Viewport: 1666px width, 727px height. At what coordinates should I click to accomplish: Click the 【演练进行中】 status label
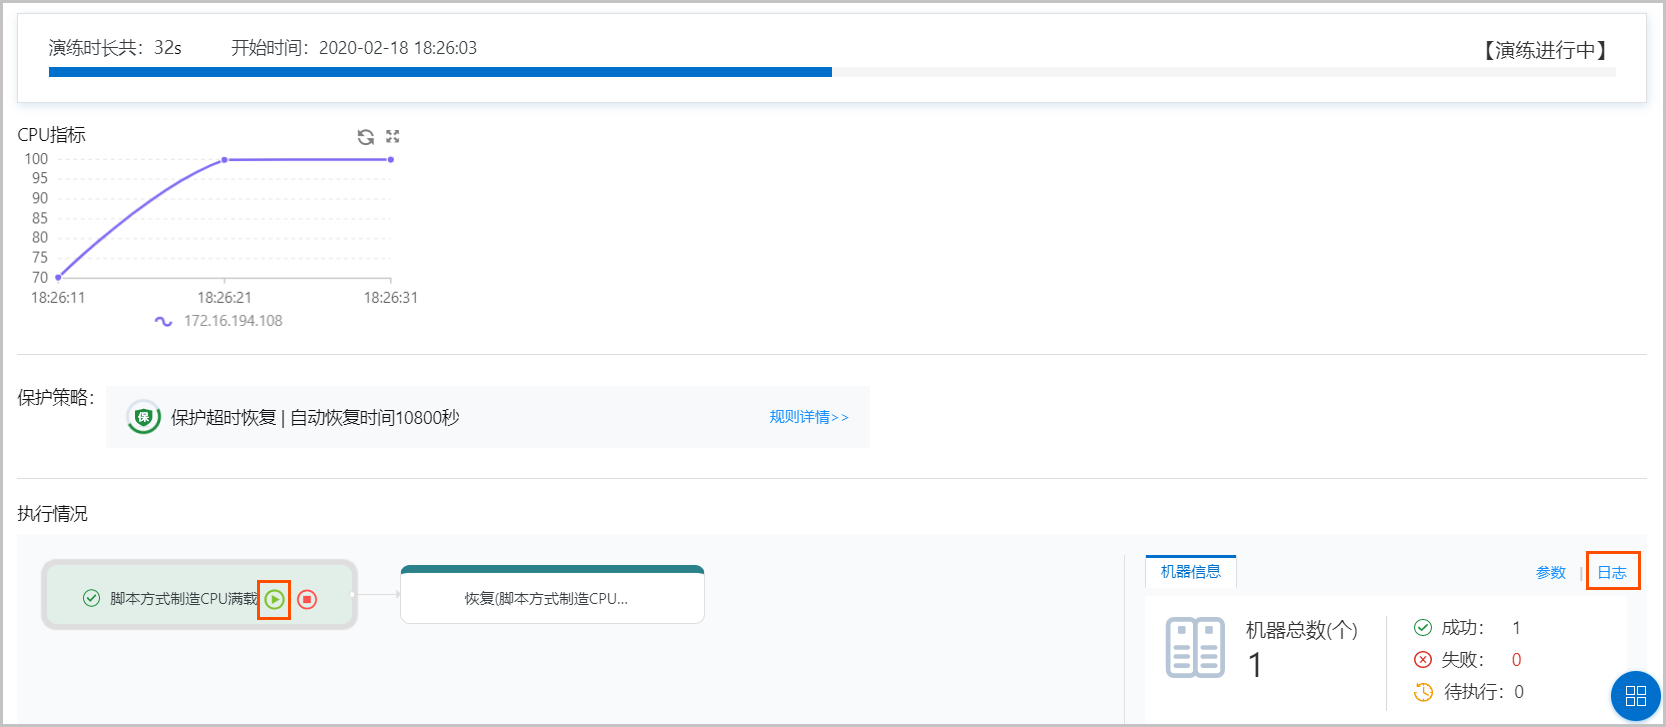(x=1545, y=50)
